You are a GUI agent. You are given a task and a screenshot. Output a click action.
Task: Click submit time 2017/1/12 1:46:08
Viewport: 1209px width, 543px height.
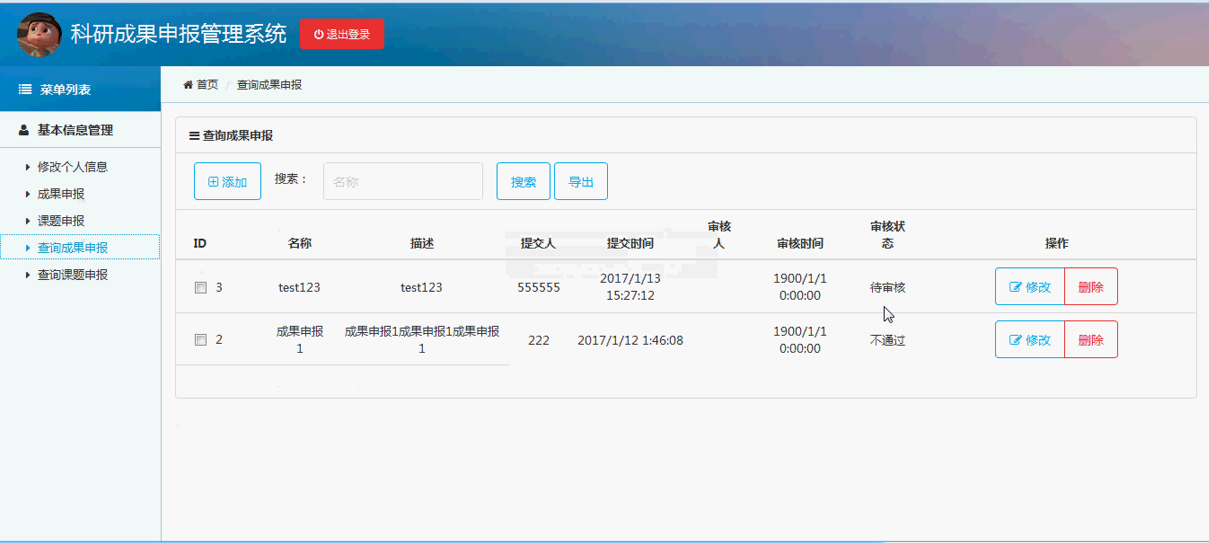(x=630, y=340)
